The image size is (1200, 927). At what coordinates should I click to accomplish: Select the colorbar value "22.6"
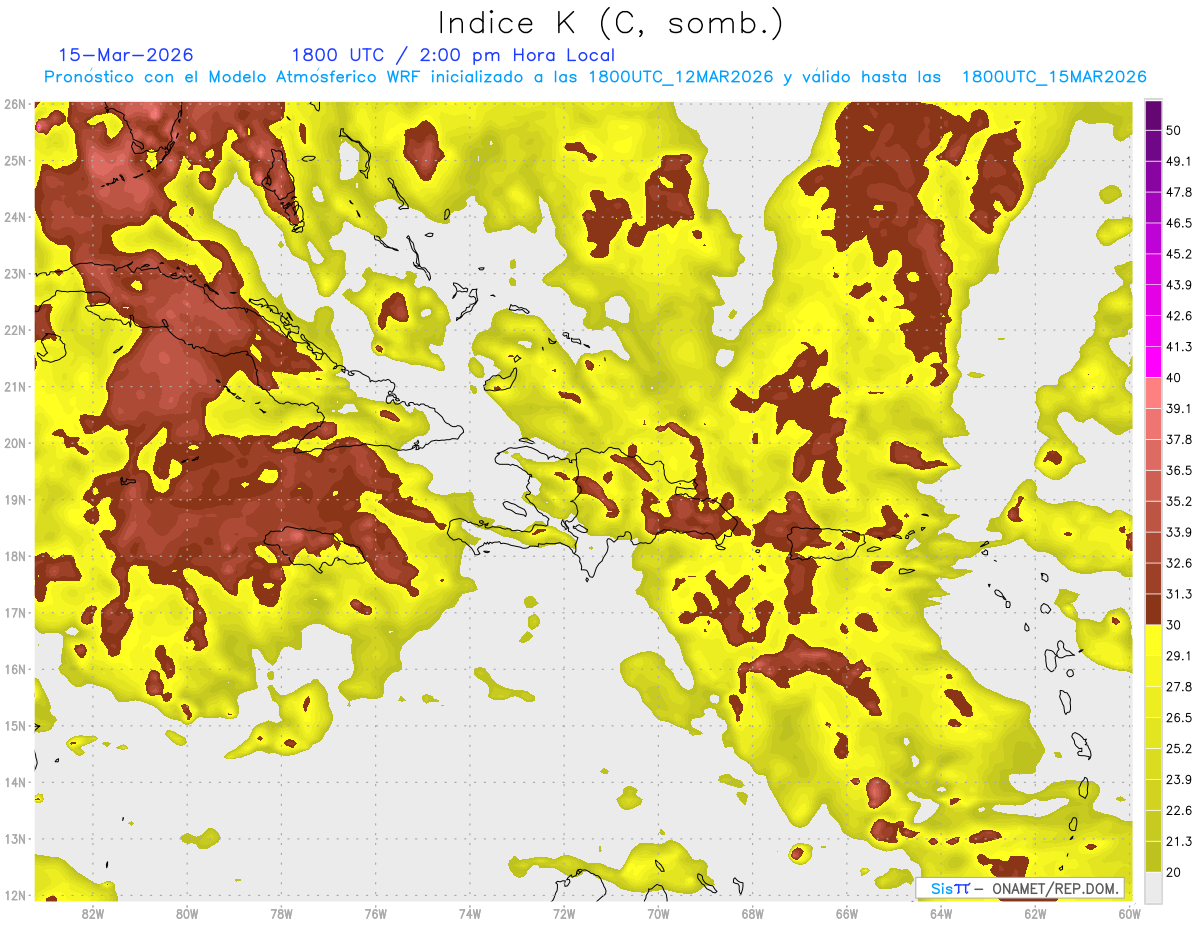pyautogui.click(x=1178, y=811)
